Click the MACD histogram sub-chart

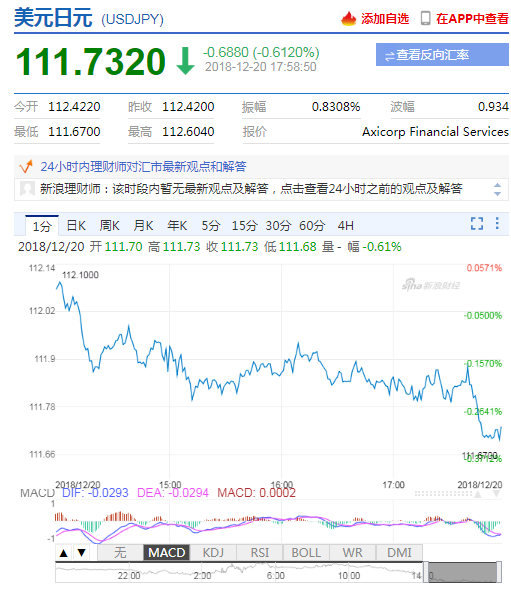pos(278,522)
